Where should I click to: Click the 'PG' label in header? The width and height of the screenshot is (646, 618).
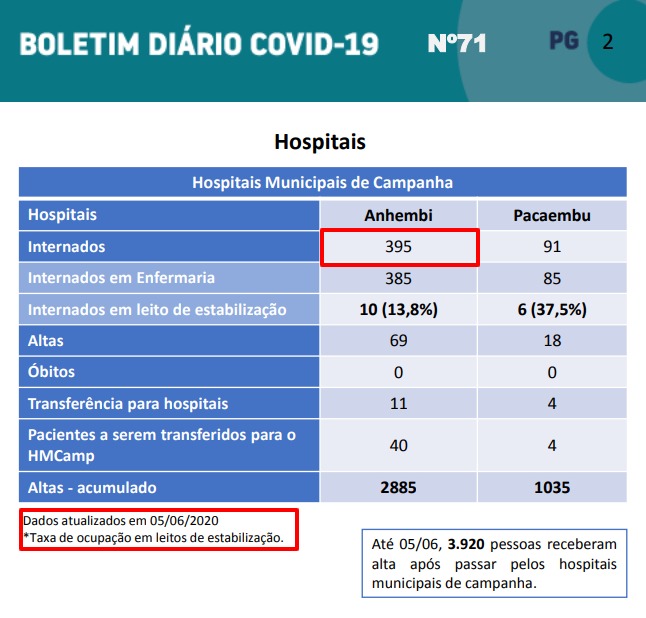[x=564, y=41]
